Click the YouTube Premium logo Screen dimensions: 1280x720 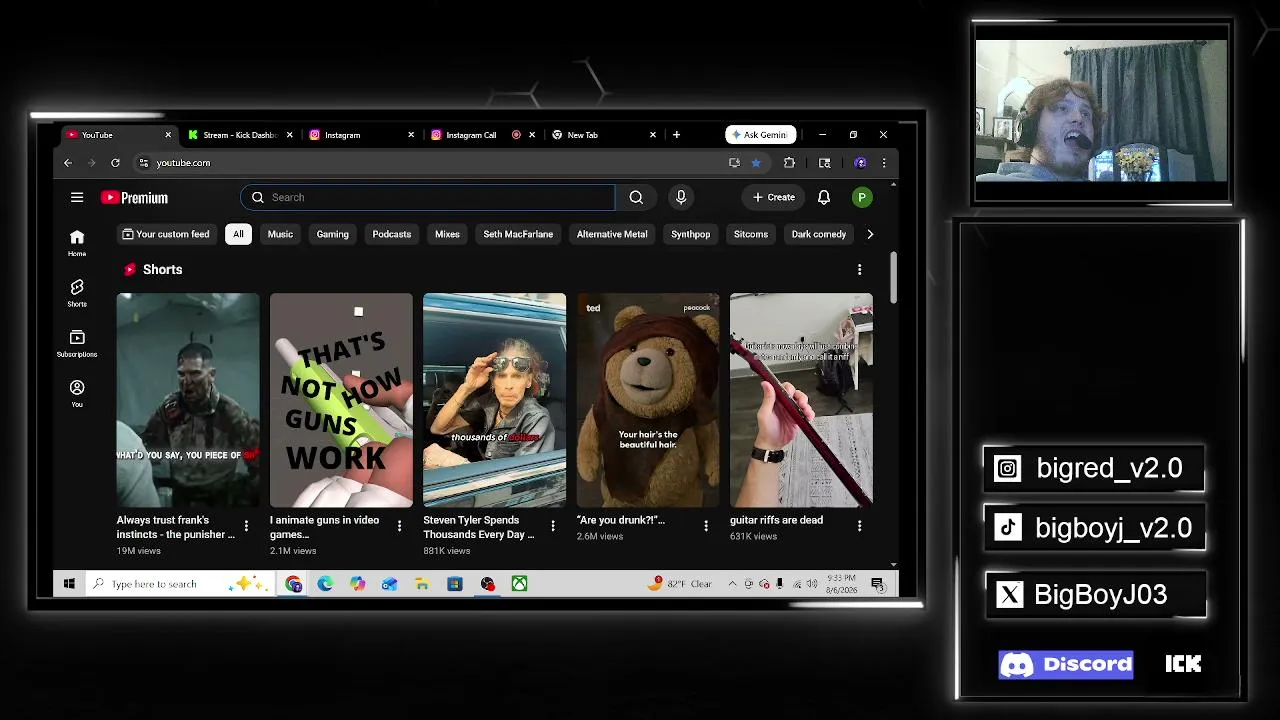click(134, 198)
